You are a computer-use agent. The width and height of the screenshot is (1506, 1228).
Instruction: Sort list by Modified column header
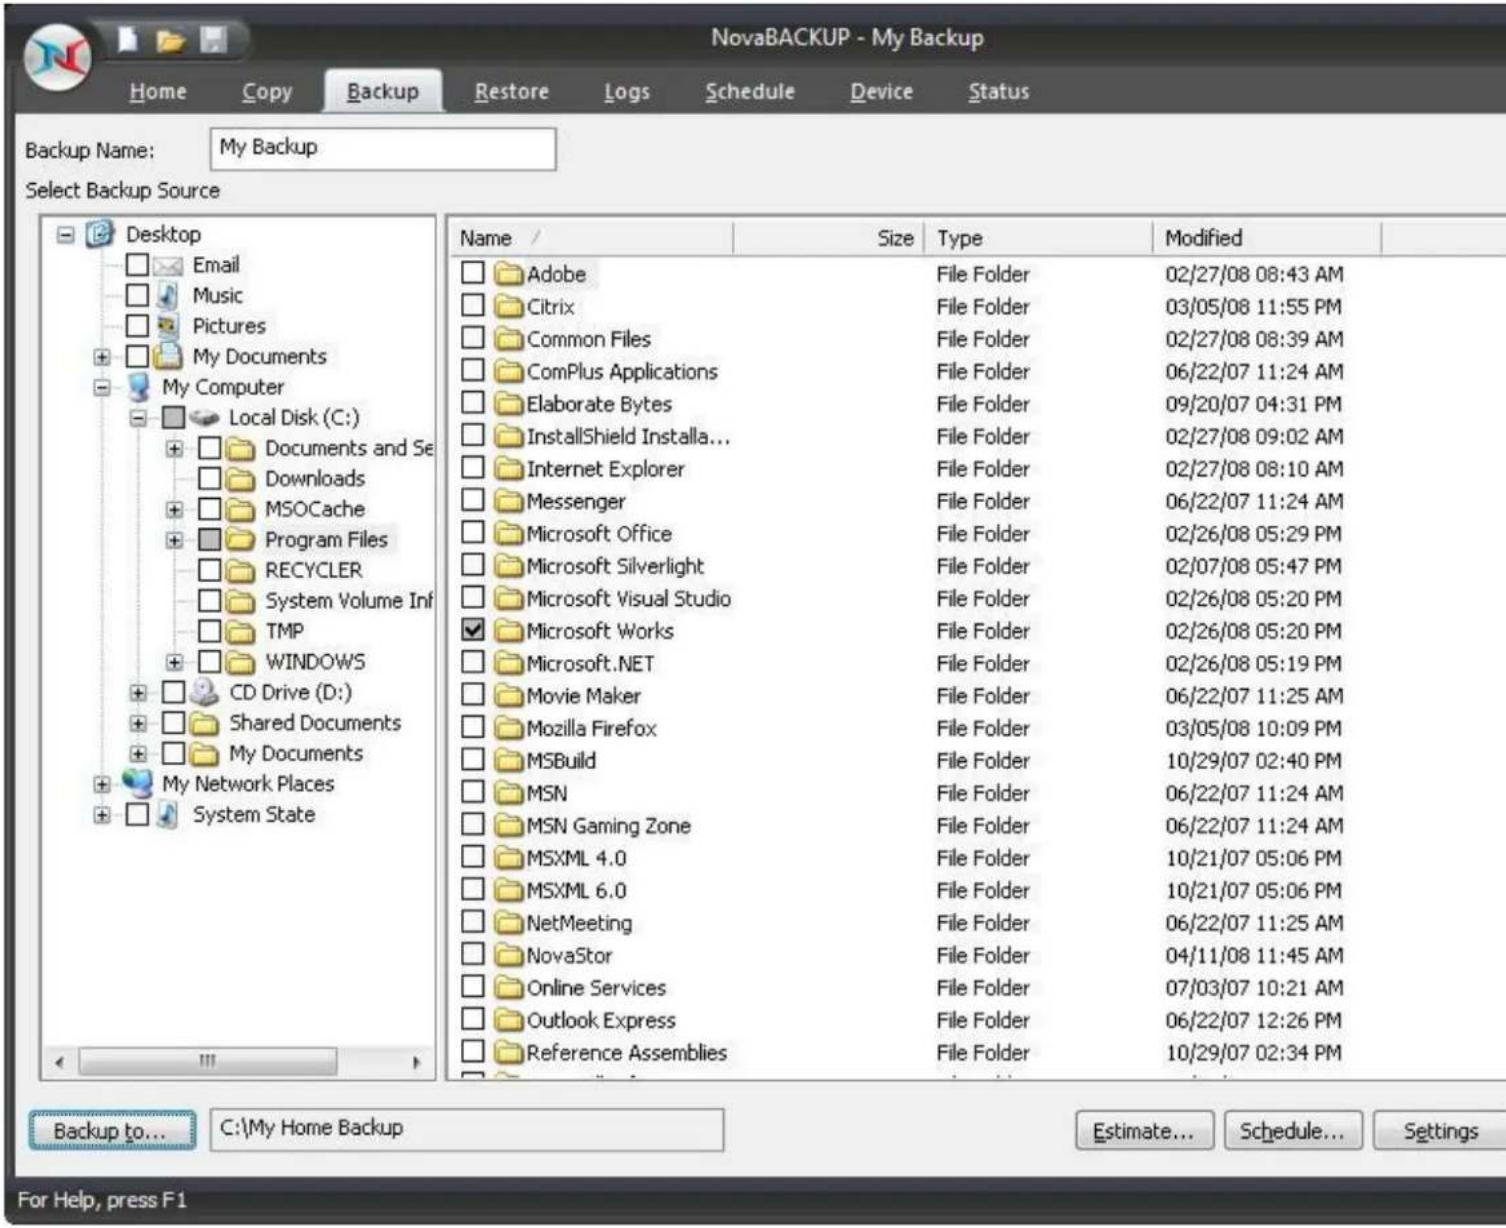[1266, 238]
